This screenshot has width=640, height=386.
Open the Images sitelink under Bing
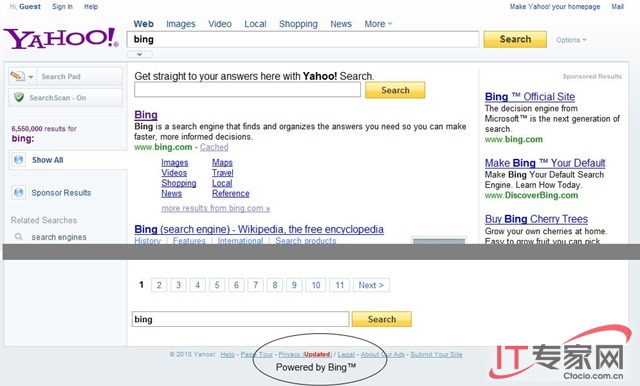pyautogui.click(x=175, y=162)
